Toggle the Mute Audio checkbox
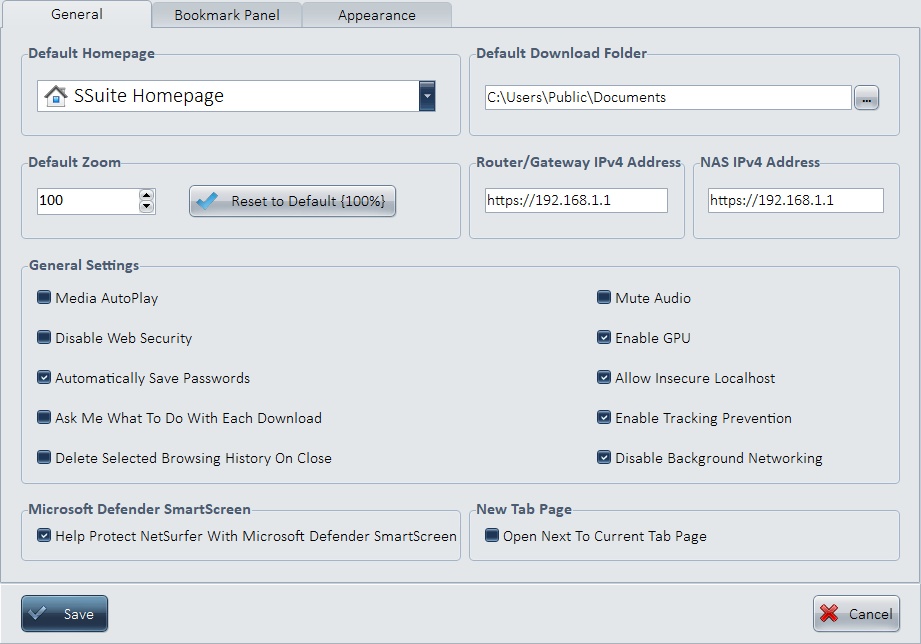Screen dimensions: 921x644 tap(604, 297)
